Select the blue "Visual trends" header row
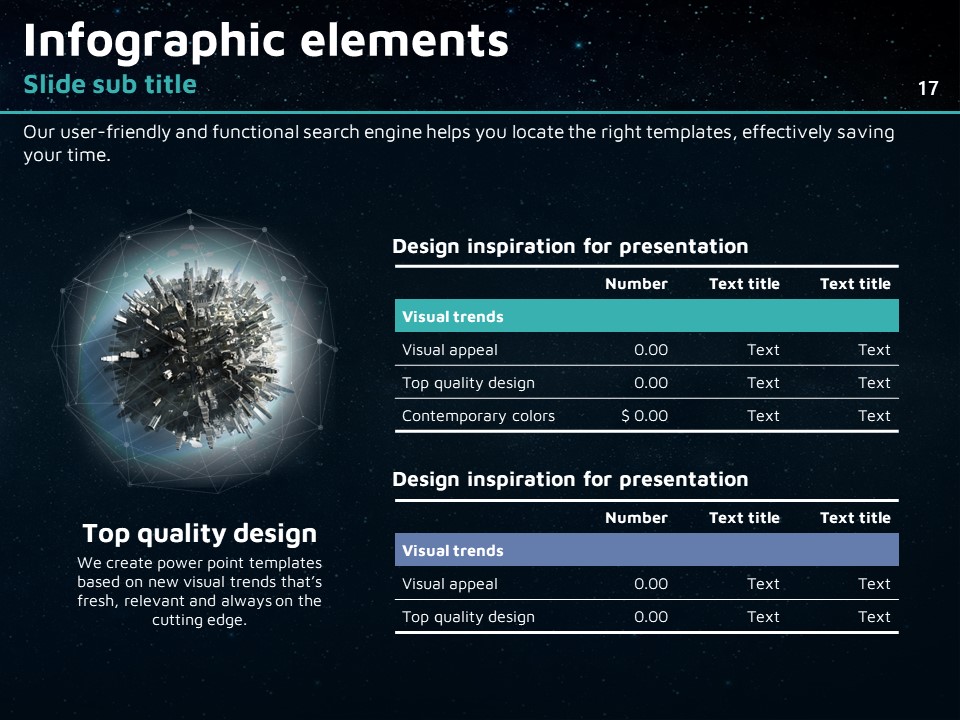960x720 pixels. (646, 550)
